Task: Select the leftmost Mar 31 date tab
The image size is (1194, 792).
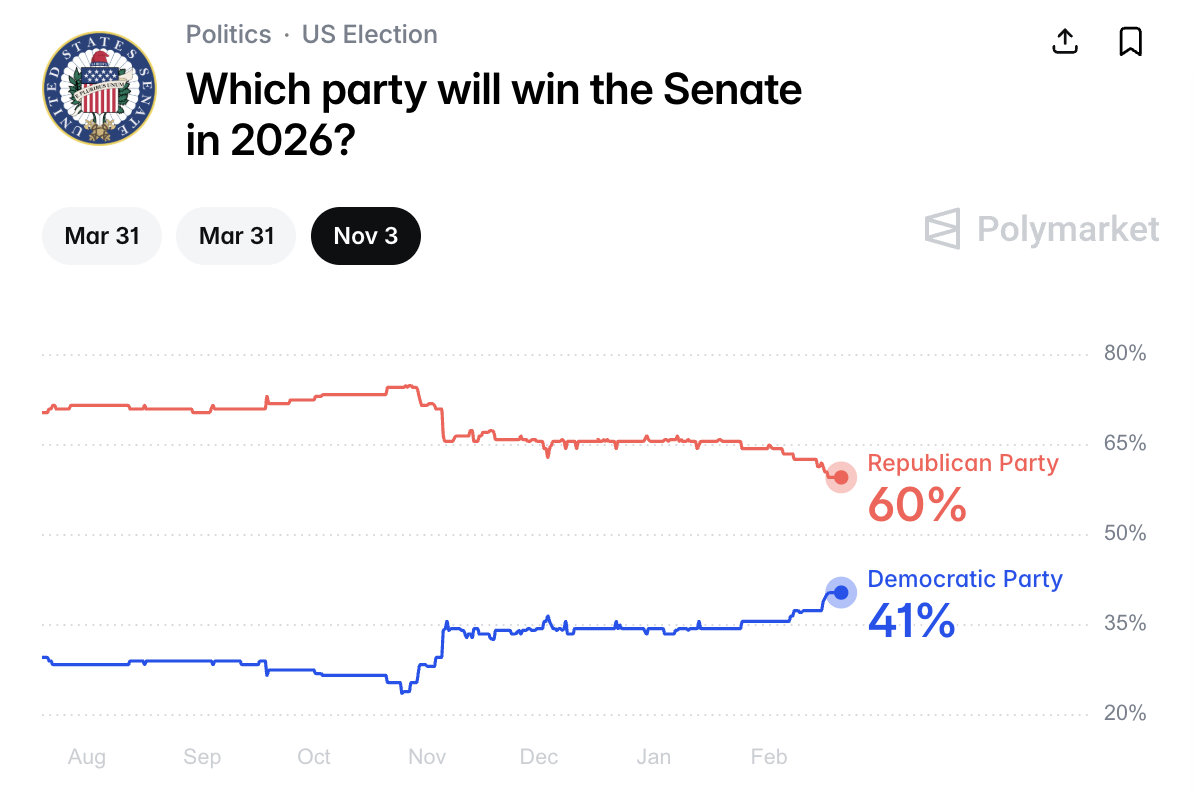Action: (101, 236)
